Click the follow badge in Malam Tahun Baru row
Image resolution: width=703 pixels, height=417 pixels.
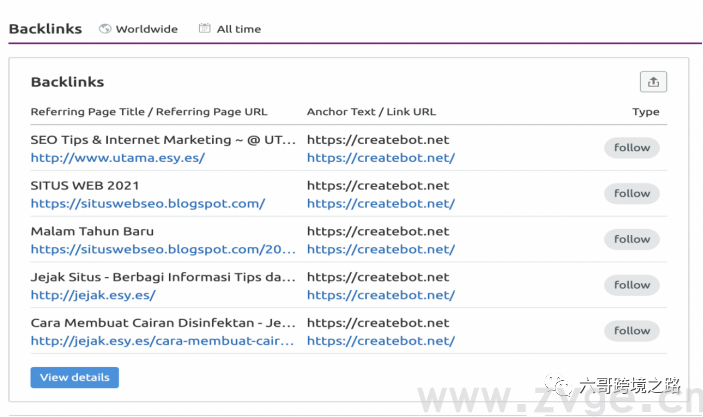[632, 240]
